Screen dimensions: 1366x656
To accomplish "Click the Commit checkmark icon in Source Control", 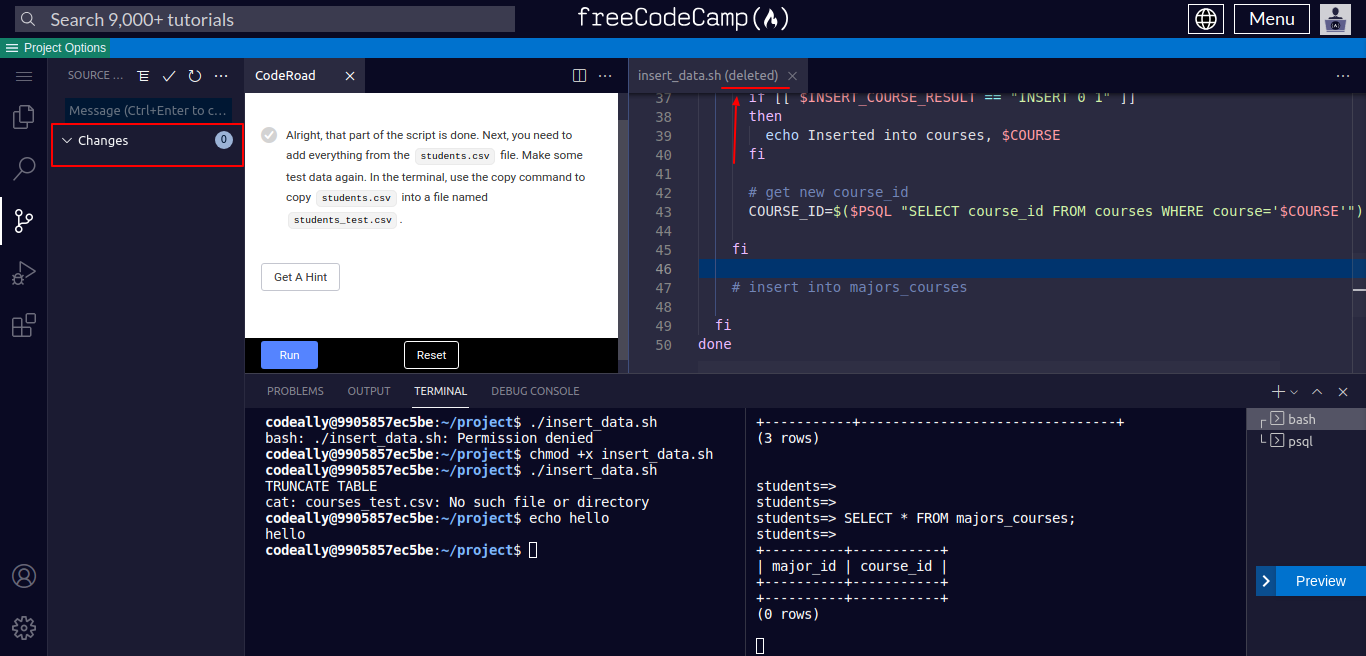I will tap(169, 75).
